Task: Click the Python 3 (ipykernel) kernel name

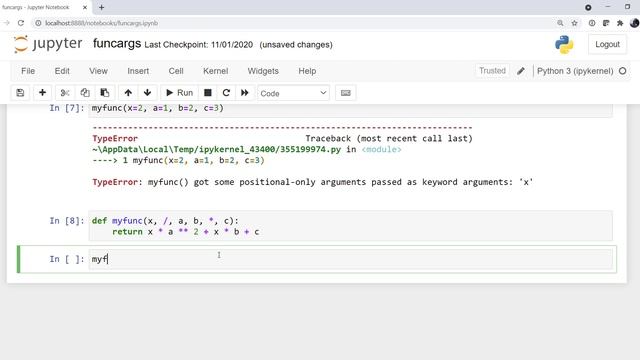Action: click(575, 71)
